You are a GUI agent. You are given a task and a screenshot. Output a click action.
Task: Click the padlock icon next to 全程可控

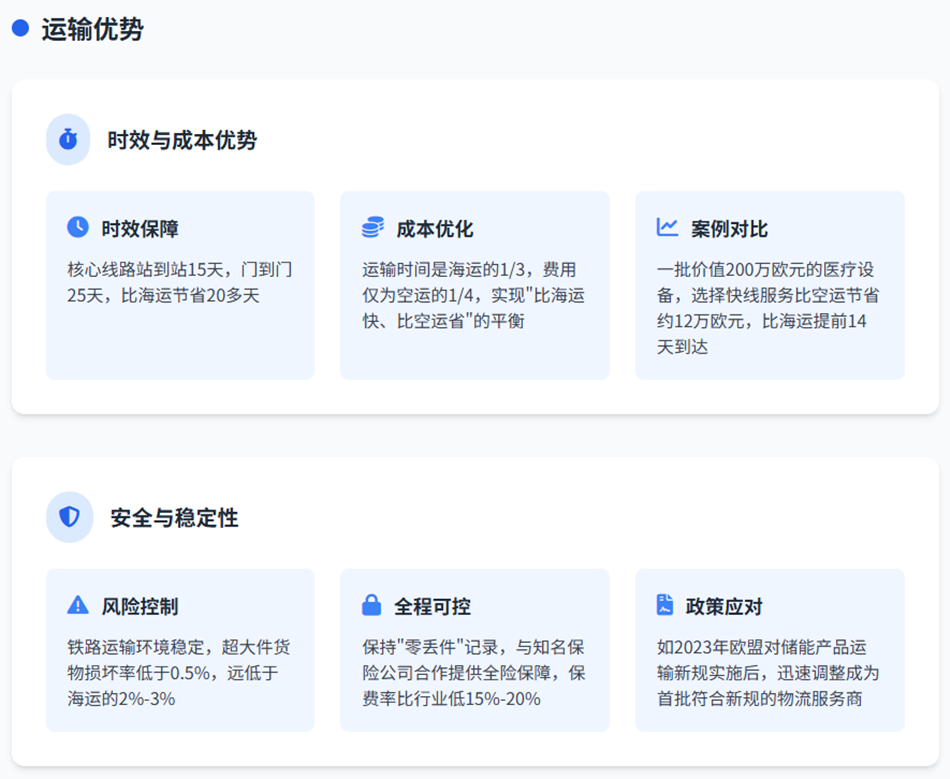coord(372,605)
